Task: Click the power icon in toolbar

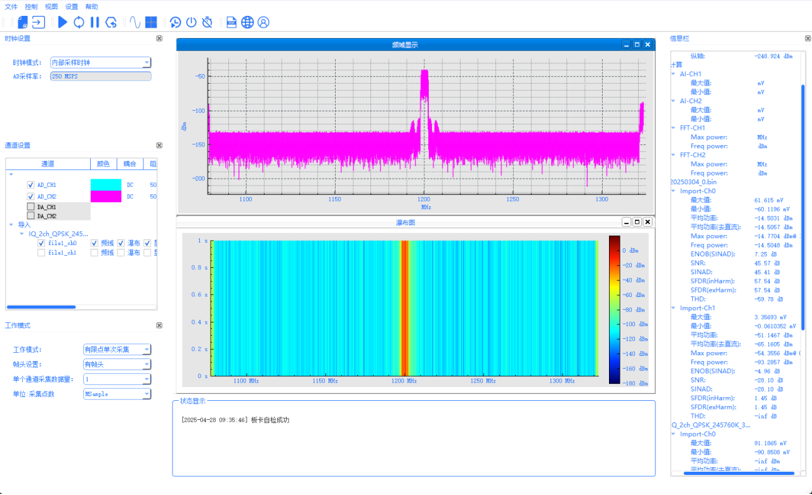Action: coord(191,22)
